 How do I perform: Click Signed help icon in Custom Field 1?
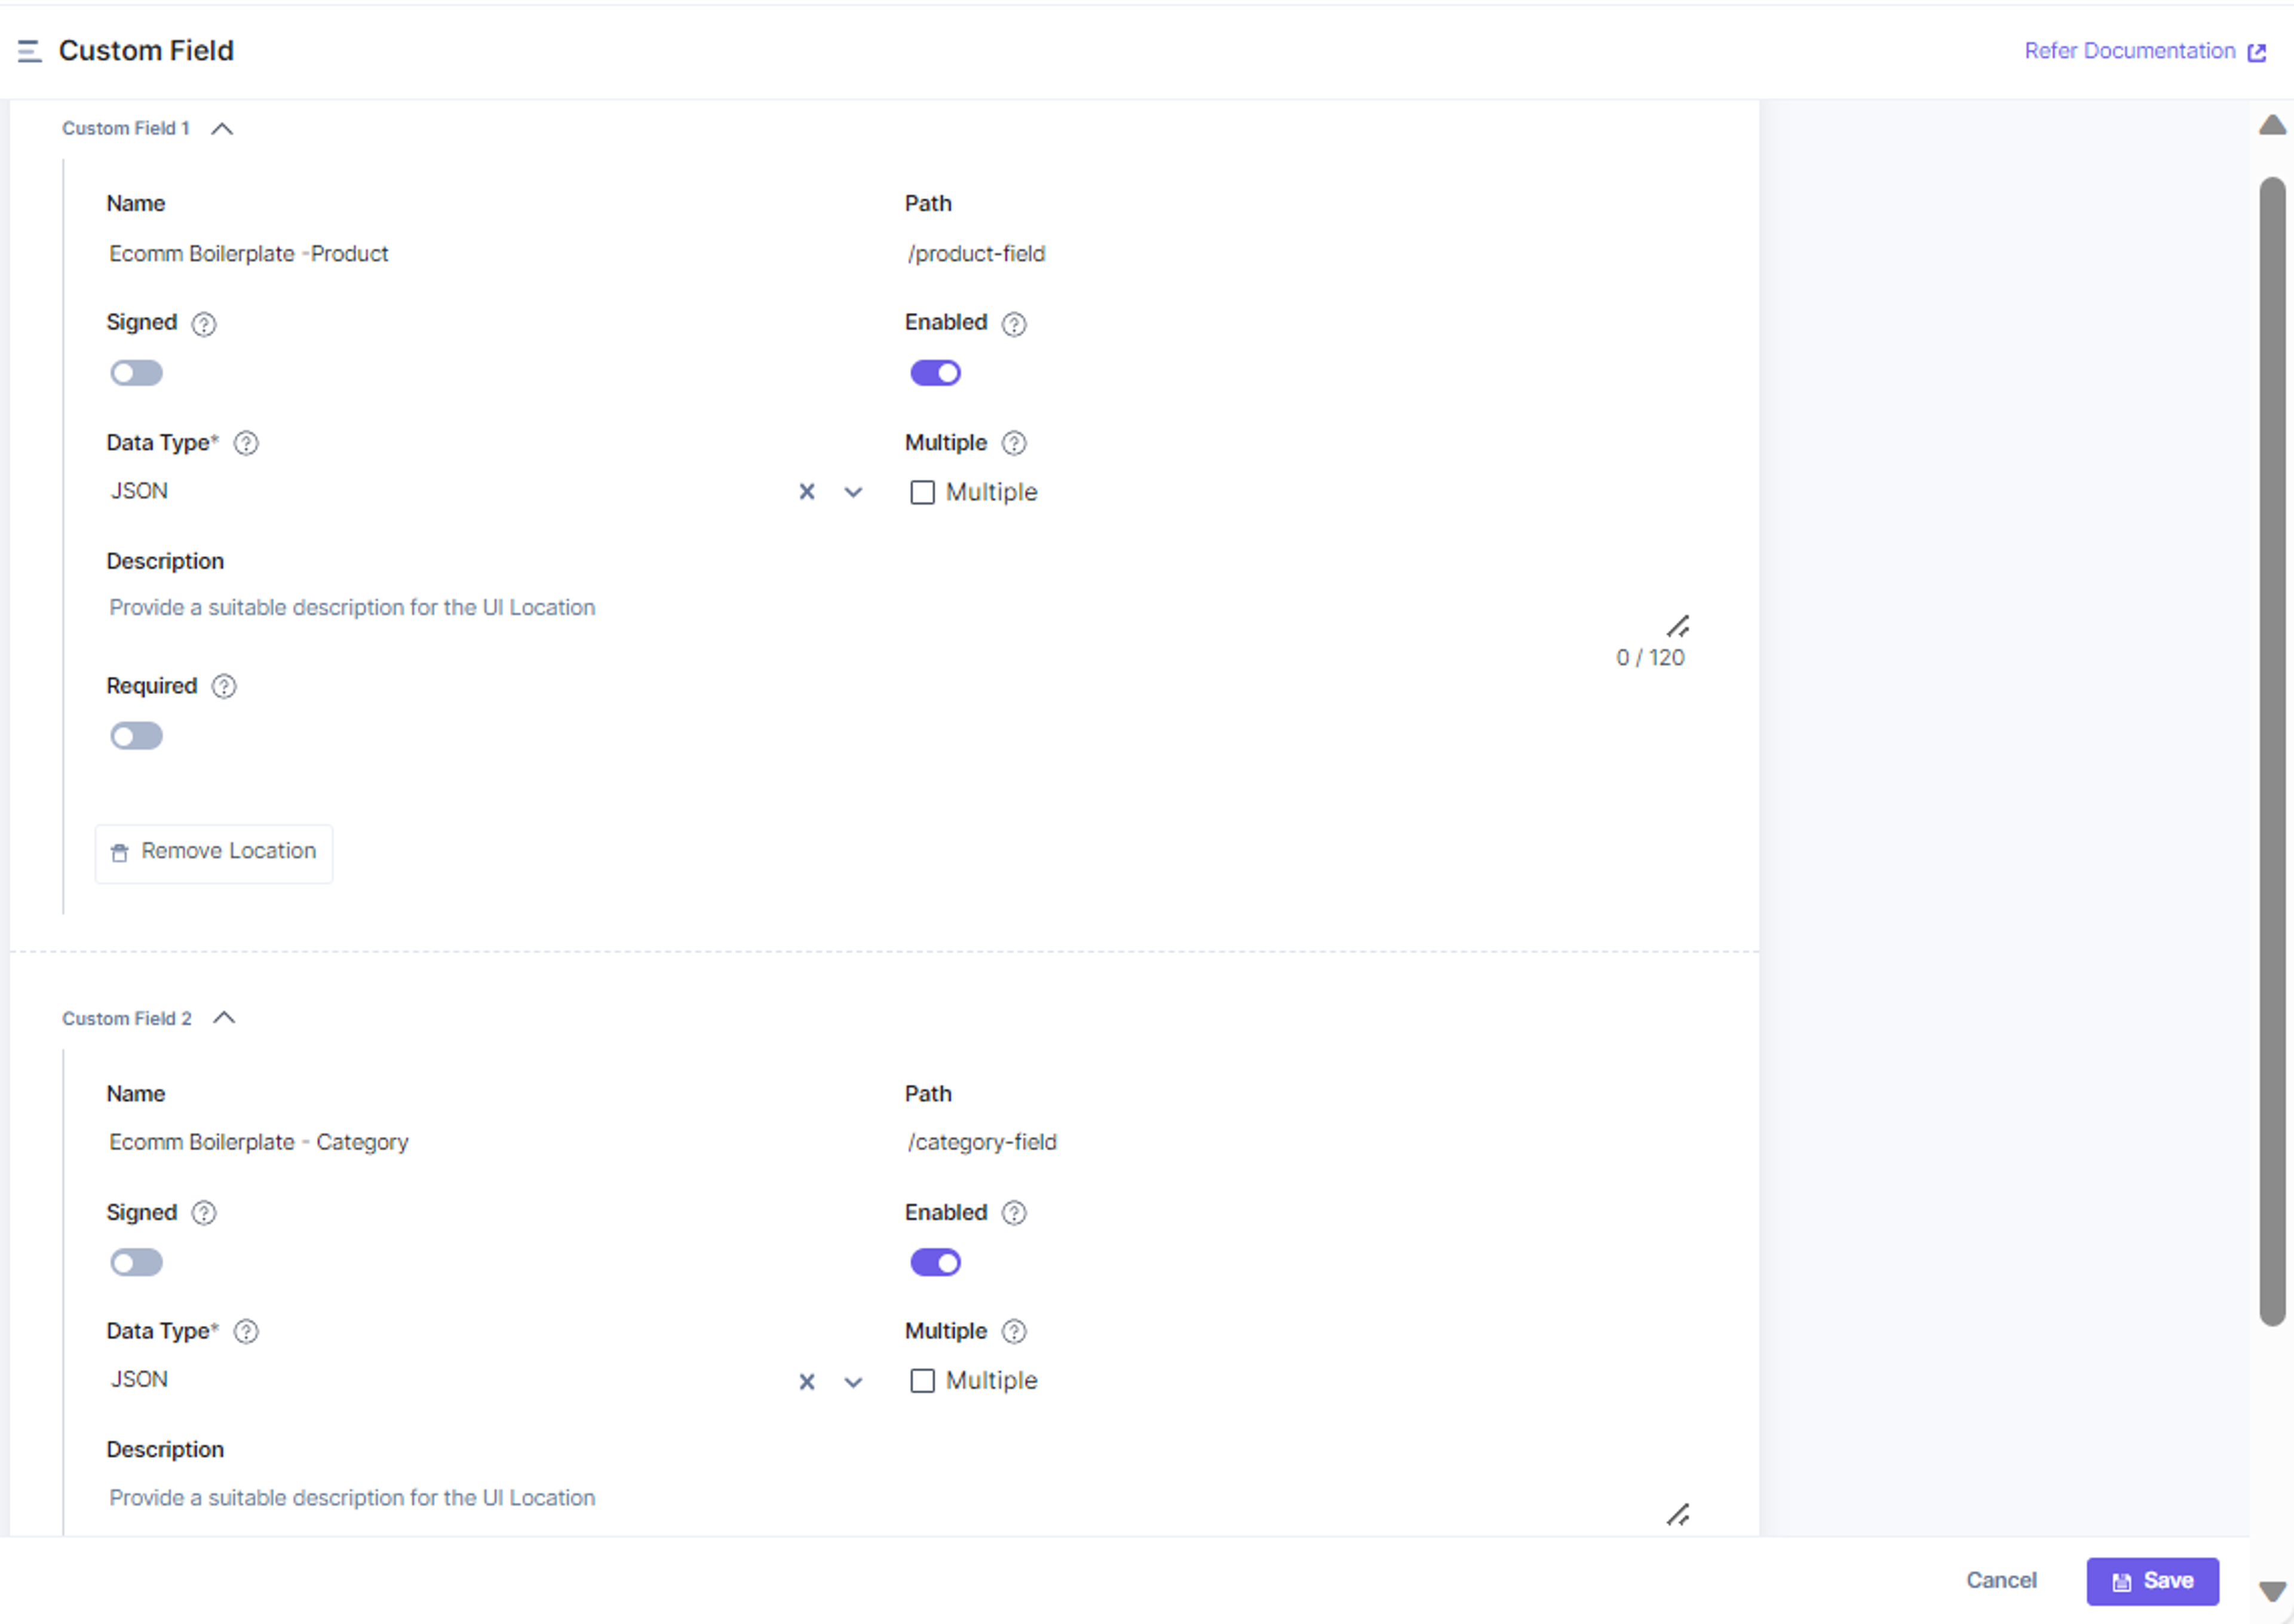coord(204,324)
